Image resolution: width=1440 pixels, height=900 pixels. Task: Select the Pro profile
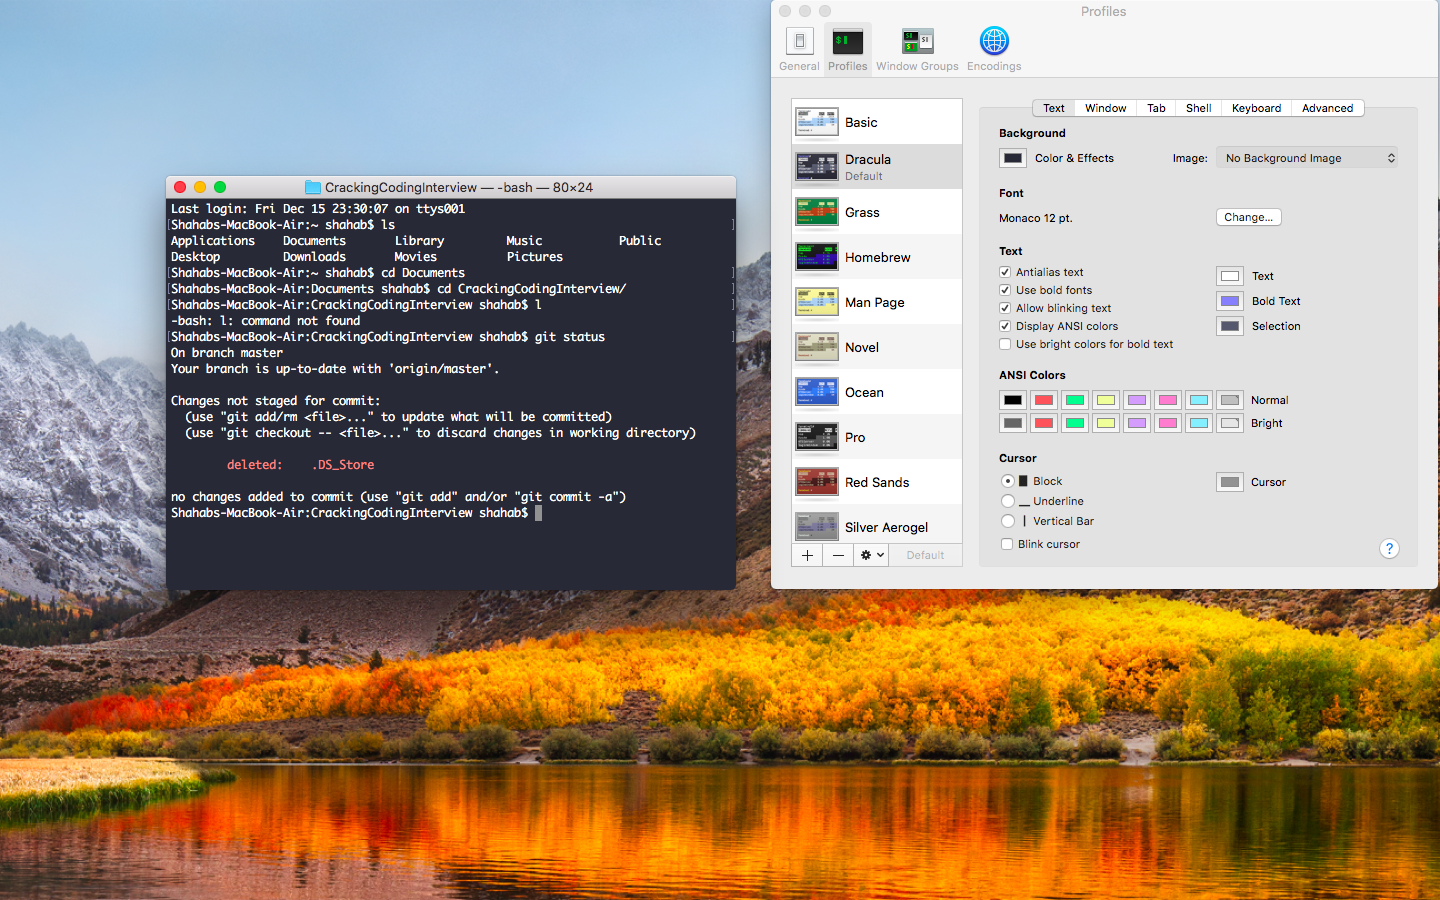[877, 437]
